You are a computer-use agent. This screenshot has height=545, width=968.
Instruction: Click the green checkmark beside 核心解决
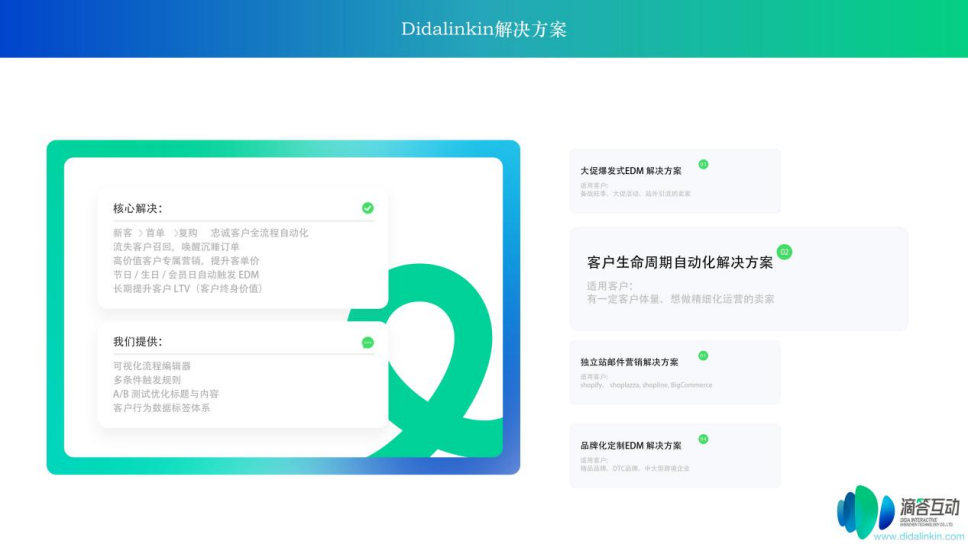367,208
